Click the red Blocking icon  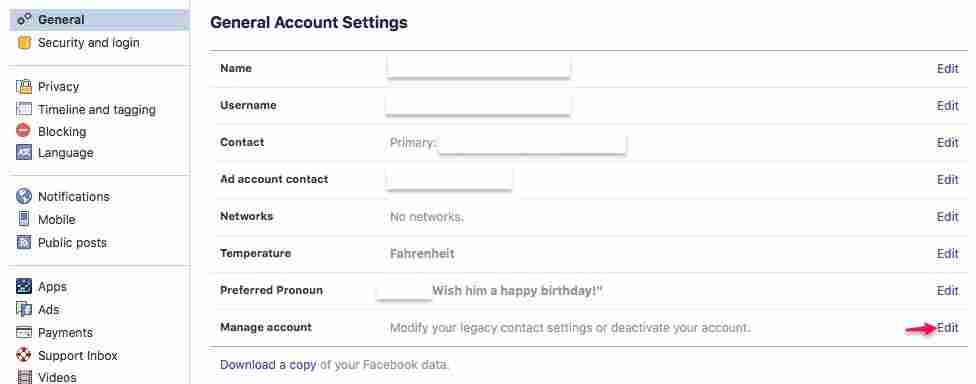[24, 131]
